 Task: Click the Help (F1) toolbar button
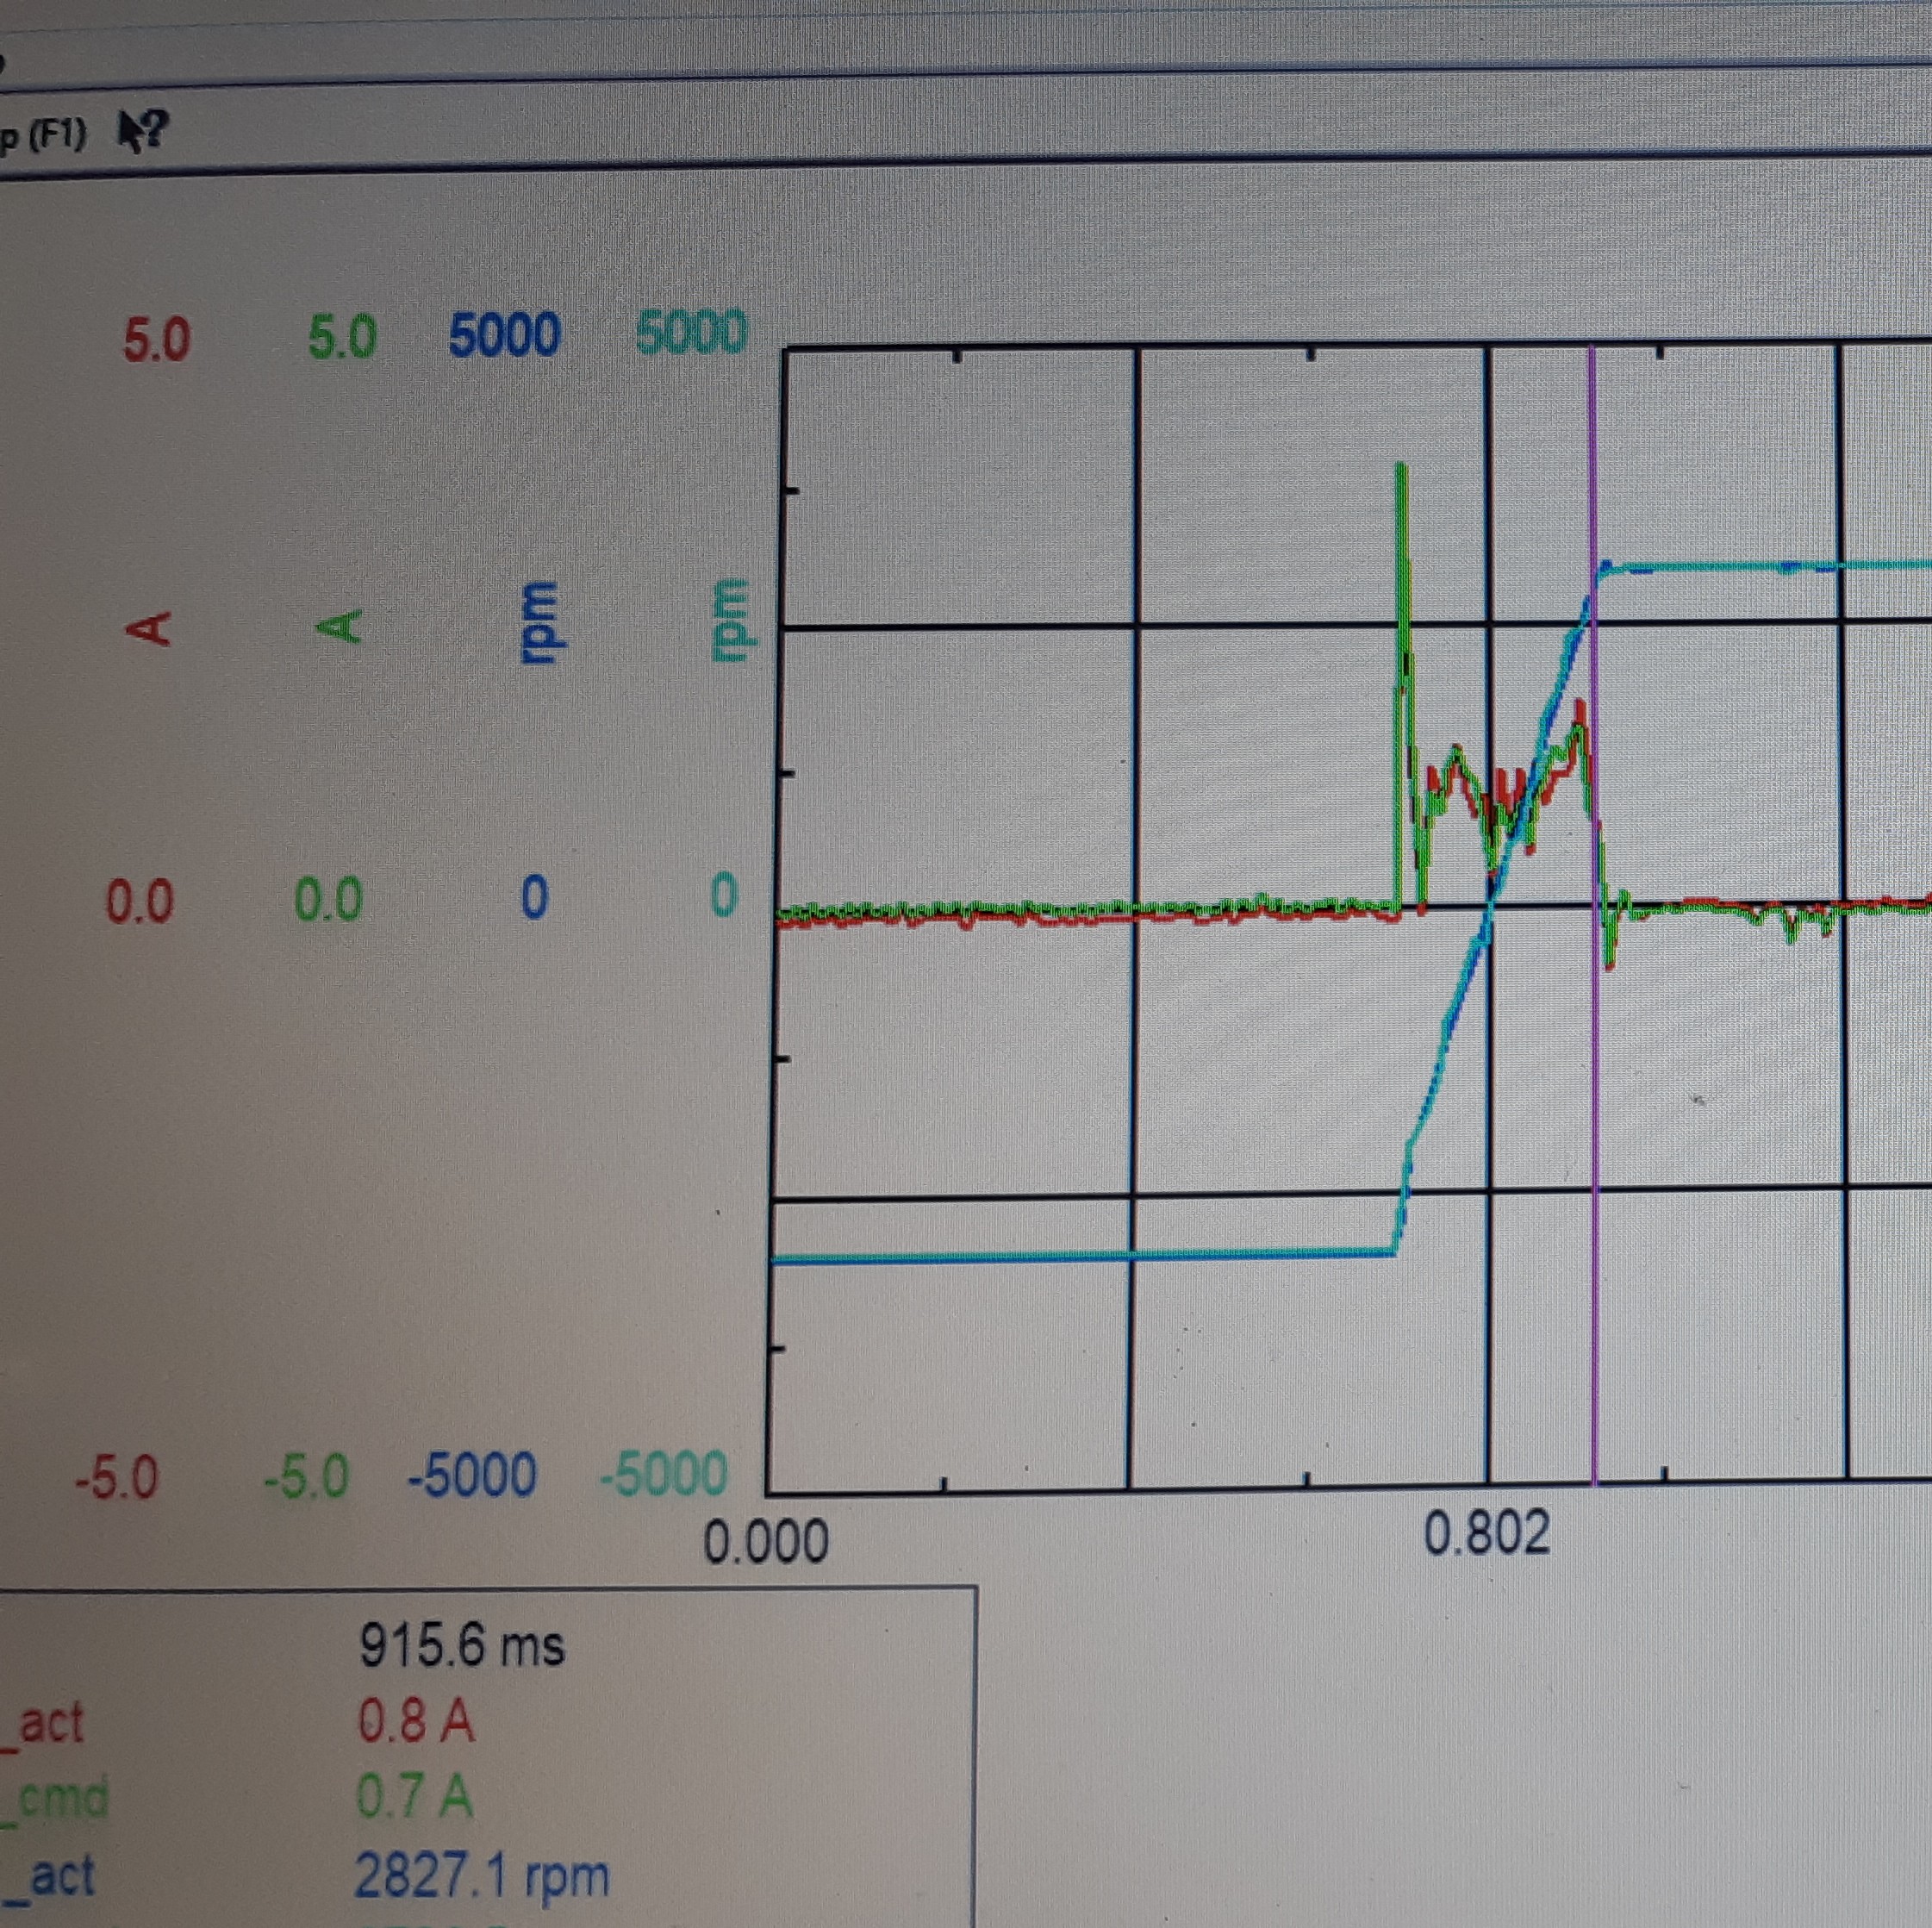coord(43,135)
